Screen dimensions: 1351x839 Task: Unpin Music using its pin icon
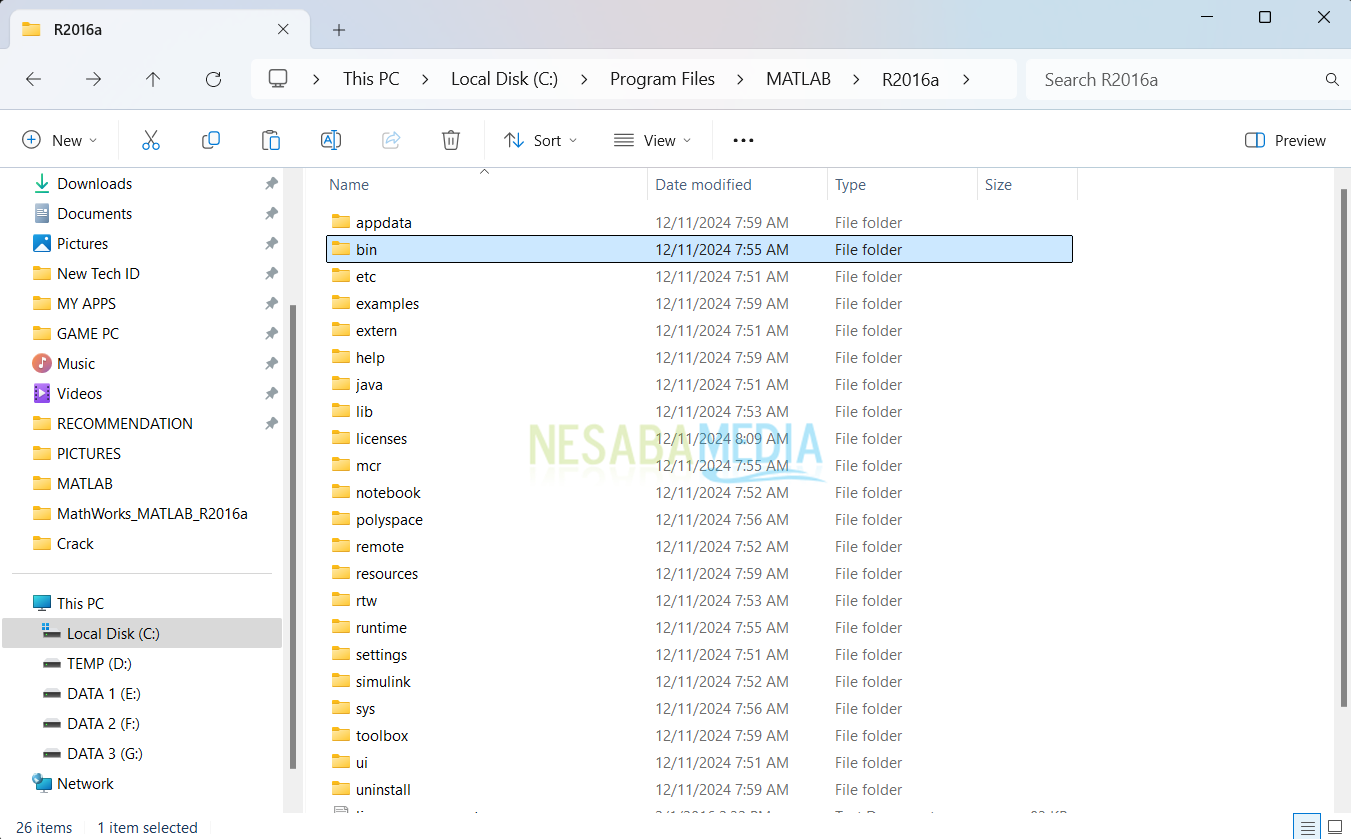(x=271, y=364)
